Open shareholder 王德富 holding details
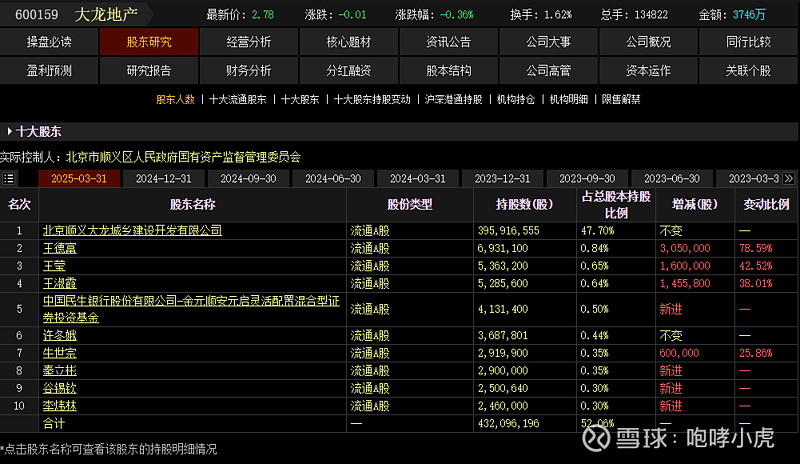Viewport: 800px width, 464px height. (60, 249)
